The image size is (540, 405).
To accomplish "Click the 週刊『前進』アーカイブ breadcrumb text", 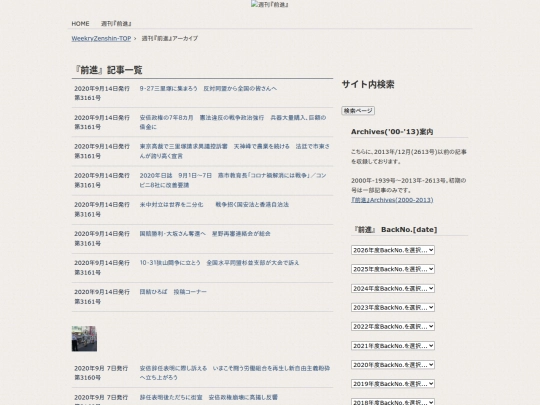I will coord(170,39).
